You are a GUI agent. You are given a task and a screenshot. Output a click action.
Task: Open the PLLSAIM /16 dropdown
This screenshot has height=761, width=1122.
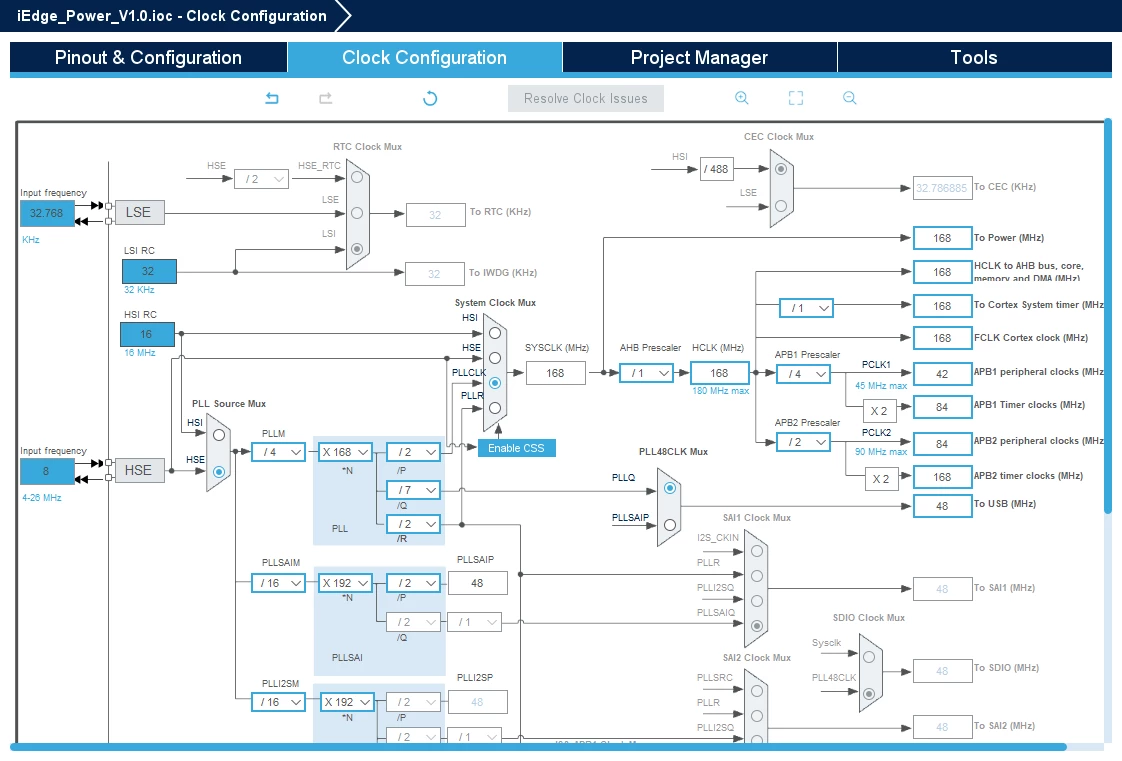point(279,584)
